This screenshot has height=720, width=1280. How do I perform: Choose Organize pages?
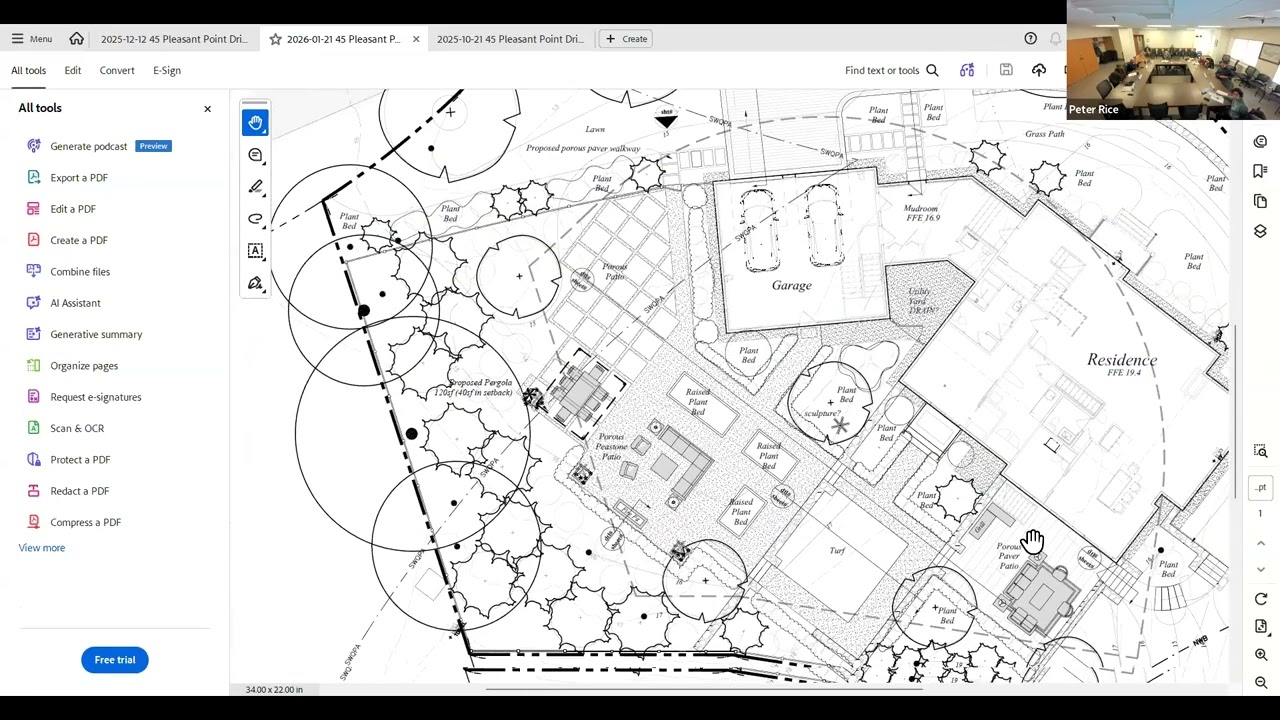point(84,366)
